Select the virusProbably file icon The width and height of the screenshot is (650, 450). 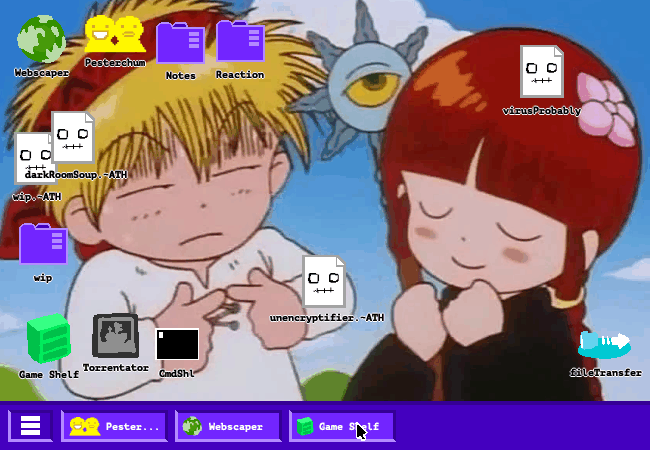click(541, 72)
